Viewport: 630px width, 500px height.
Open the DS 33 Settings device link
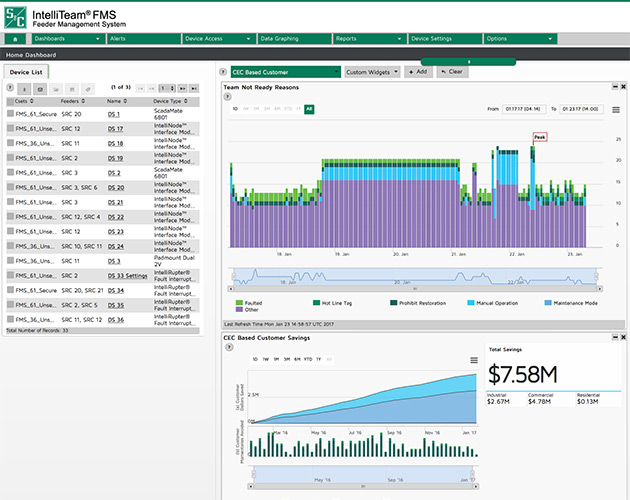(x=129, y=275)
